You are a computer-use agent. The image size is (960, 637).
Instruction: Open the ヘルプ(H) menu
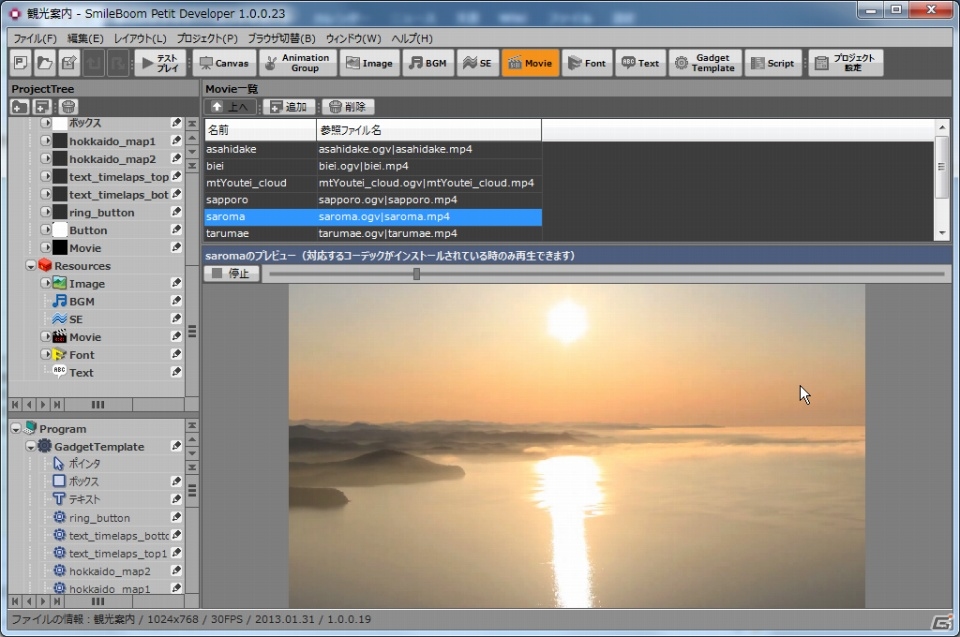click(x=412, y=38)
